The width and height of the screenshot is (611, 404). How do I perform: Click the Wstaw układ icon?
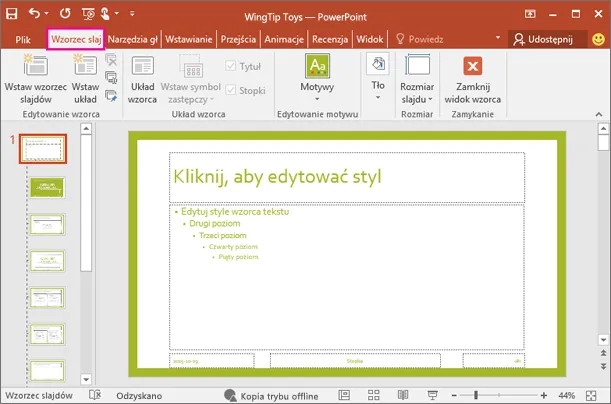tap(85, 66)
